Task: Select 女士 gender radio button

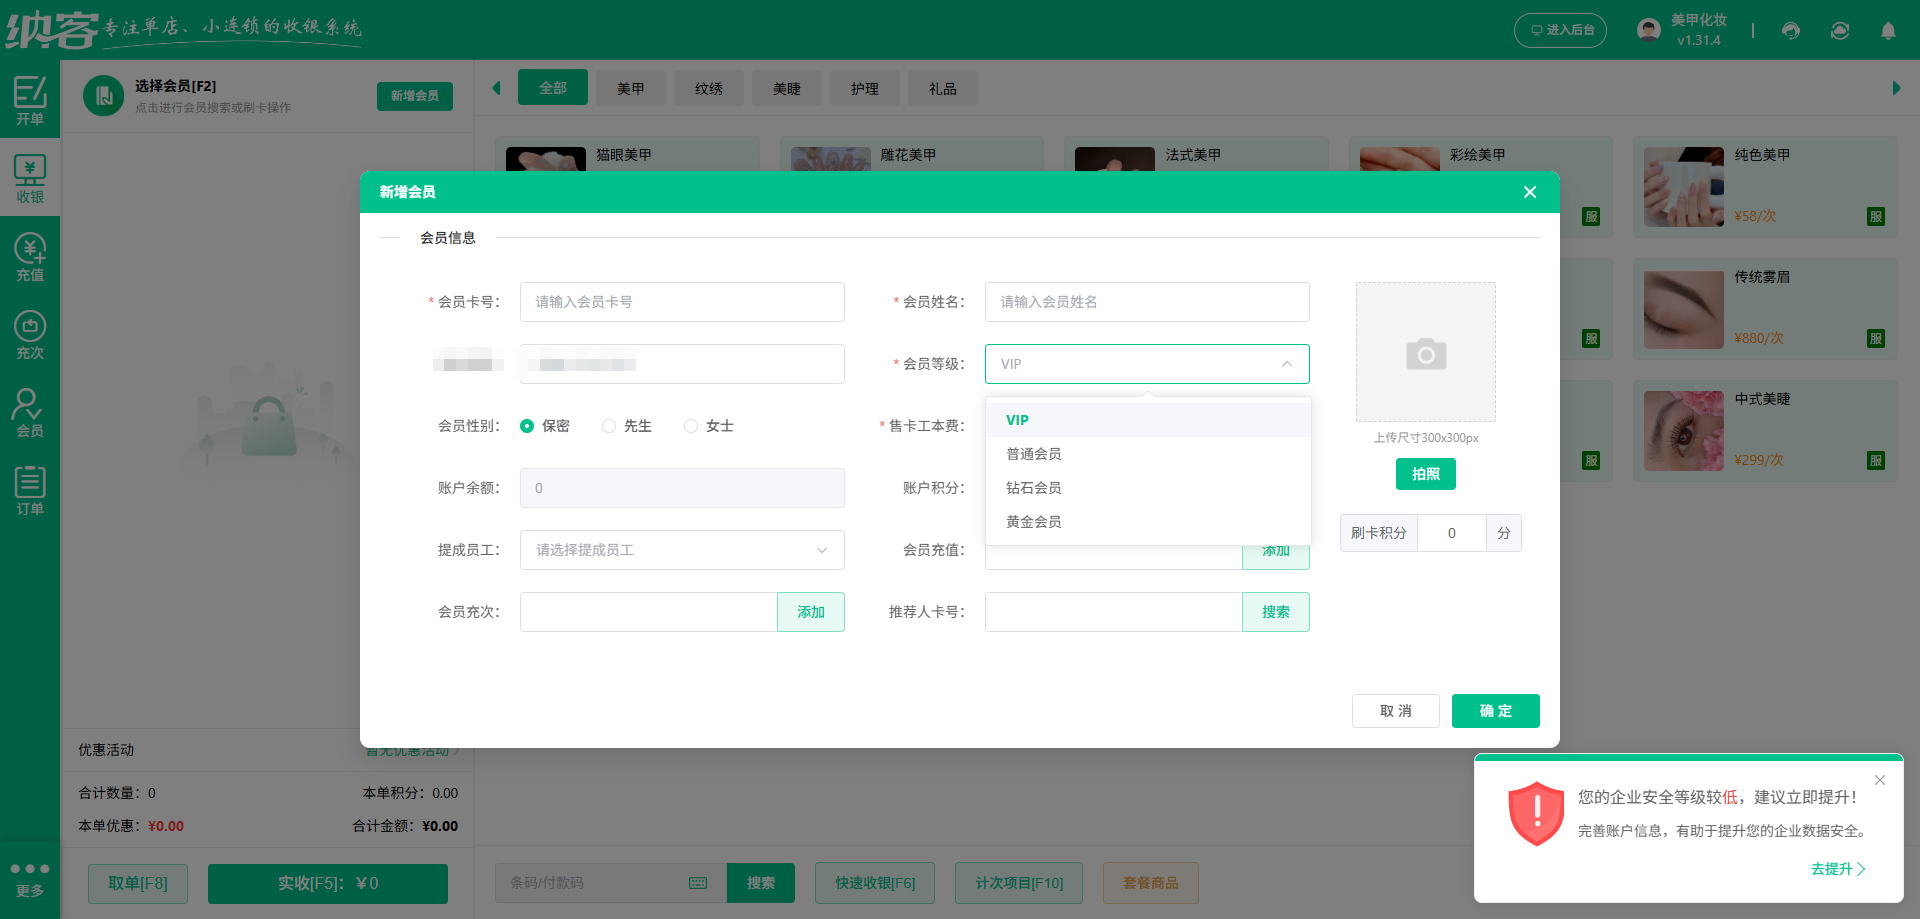Action: [x=691, y=426]
